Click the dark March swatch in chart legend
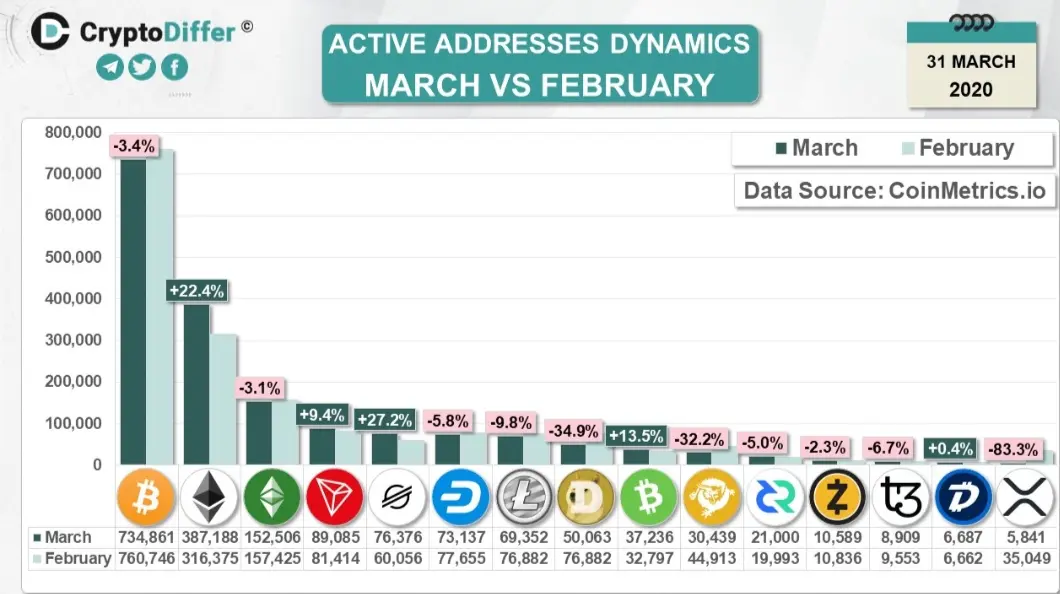Viewport: 1060px width, 594px height. 781,148
